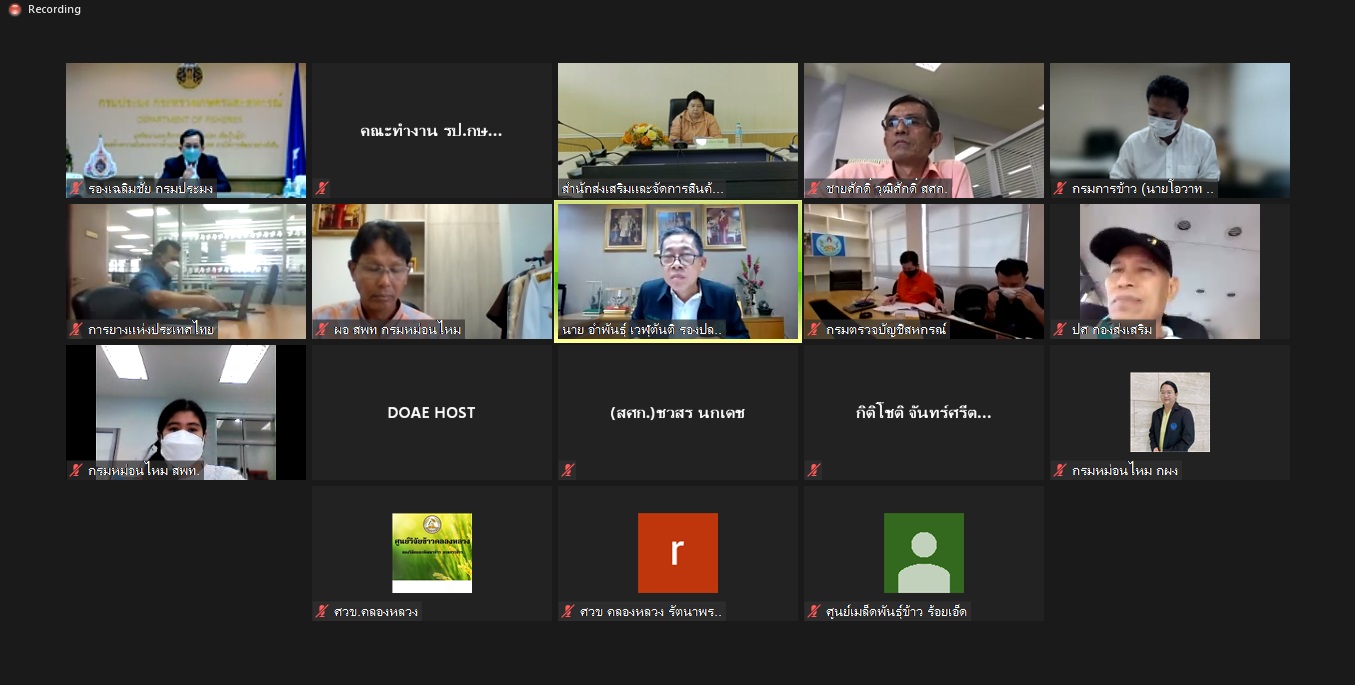This screenshot has height=685, width=1355.
Task: Click muted mic icon on การยางแห่งประเทศไทย tile
Action: point(76,329)
